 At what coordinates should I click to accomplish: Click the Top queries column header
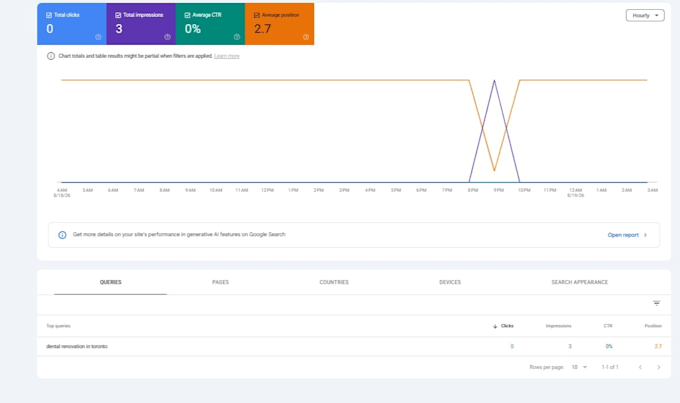tap(59, 326)
